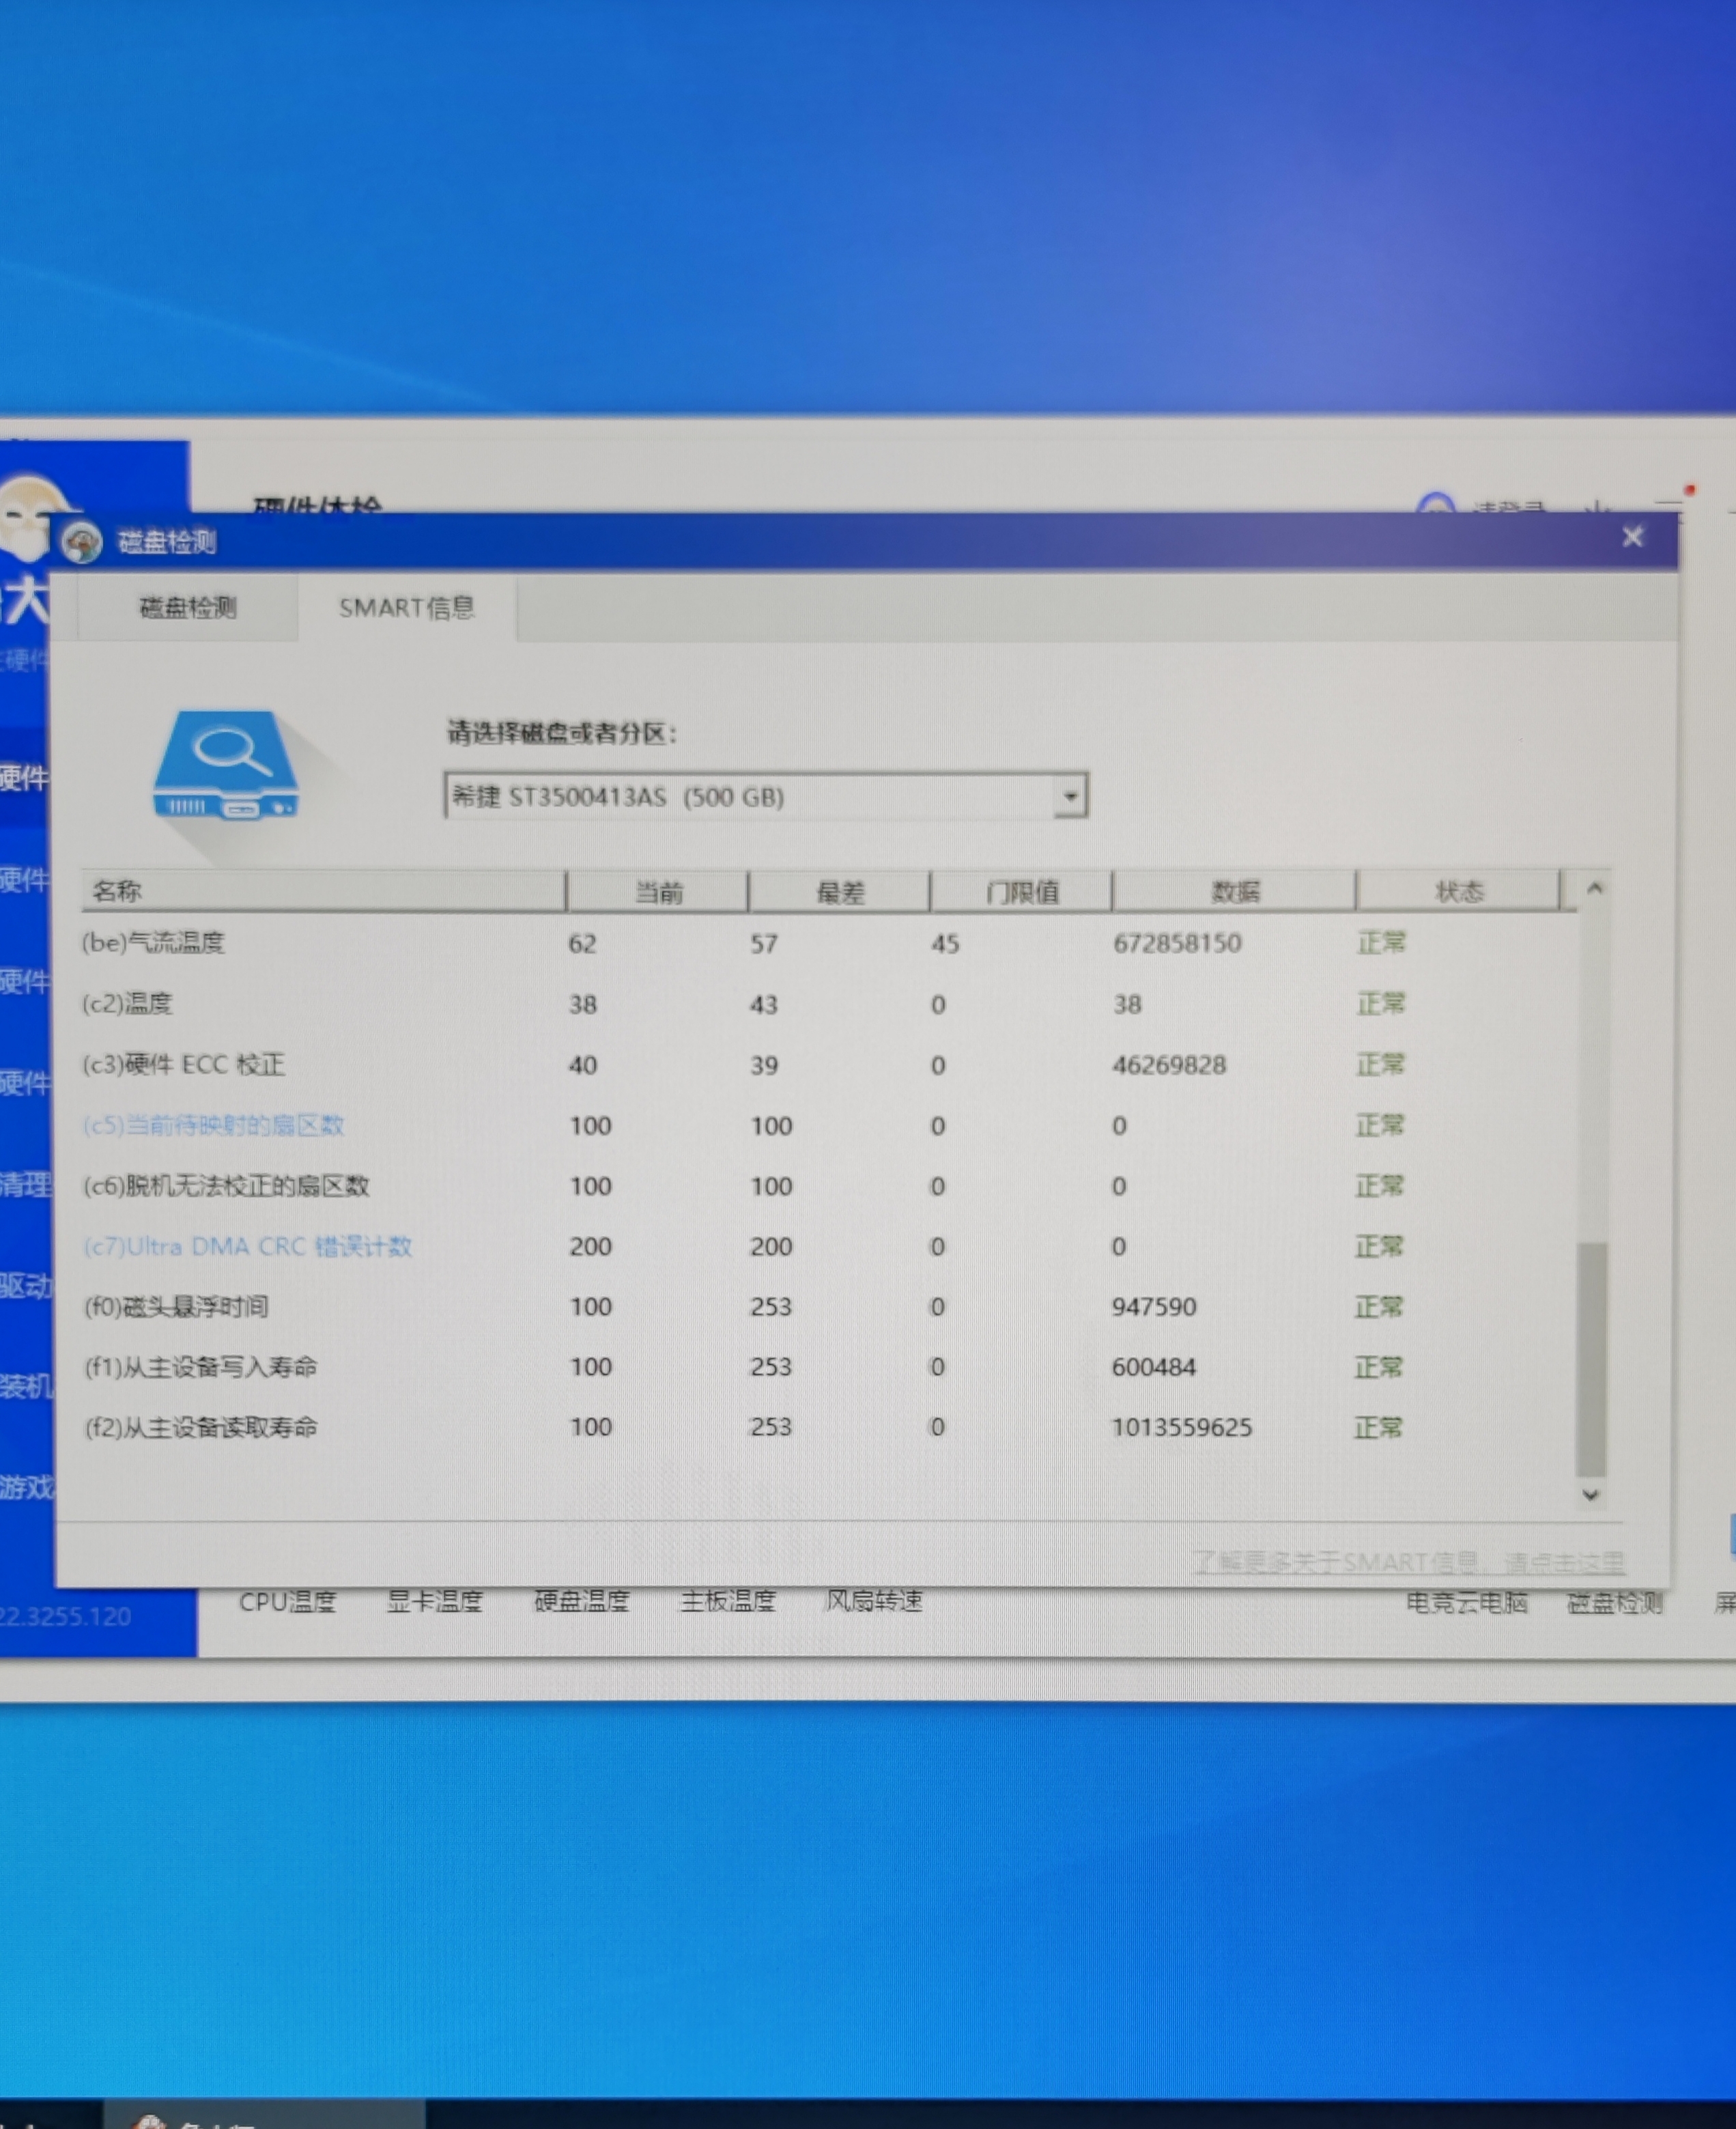Click 电竞云电脑 in the main window

(1466, 1602)
